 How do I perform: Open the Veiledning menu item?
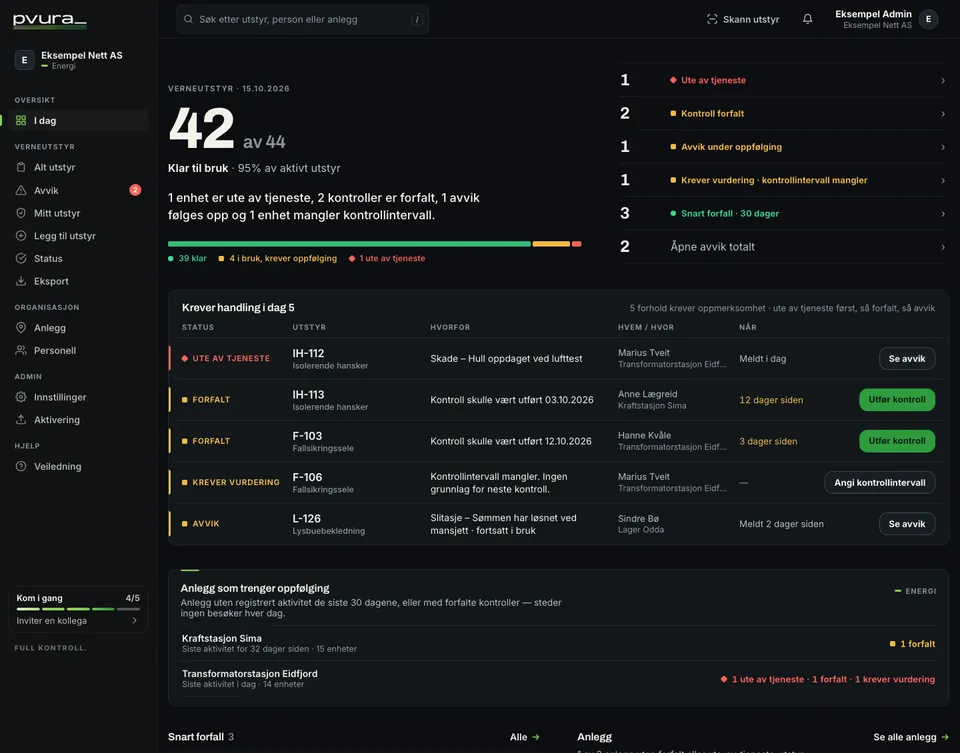[78, 466]
